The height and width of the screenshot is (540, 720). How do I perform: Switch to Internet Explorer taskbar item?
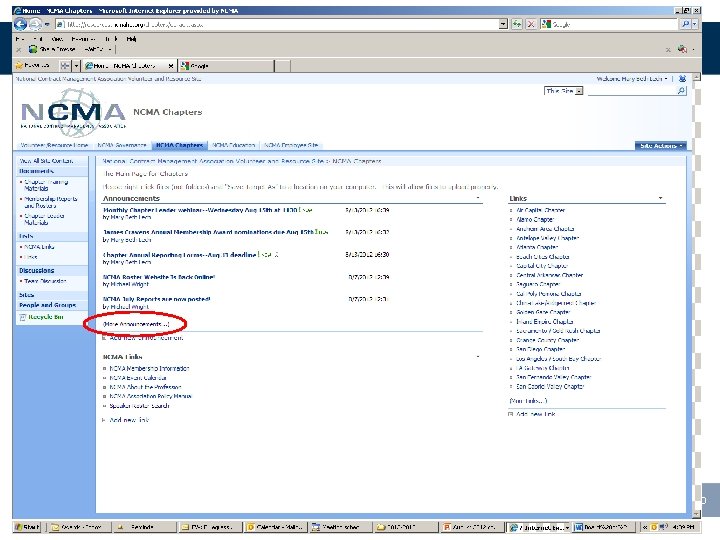click(x=538, y=527)
